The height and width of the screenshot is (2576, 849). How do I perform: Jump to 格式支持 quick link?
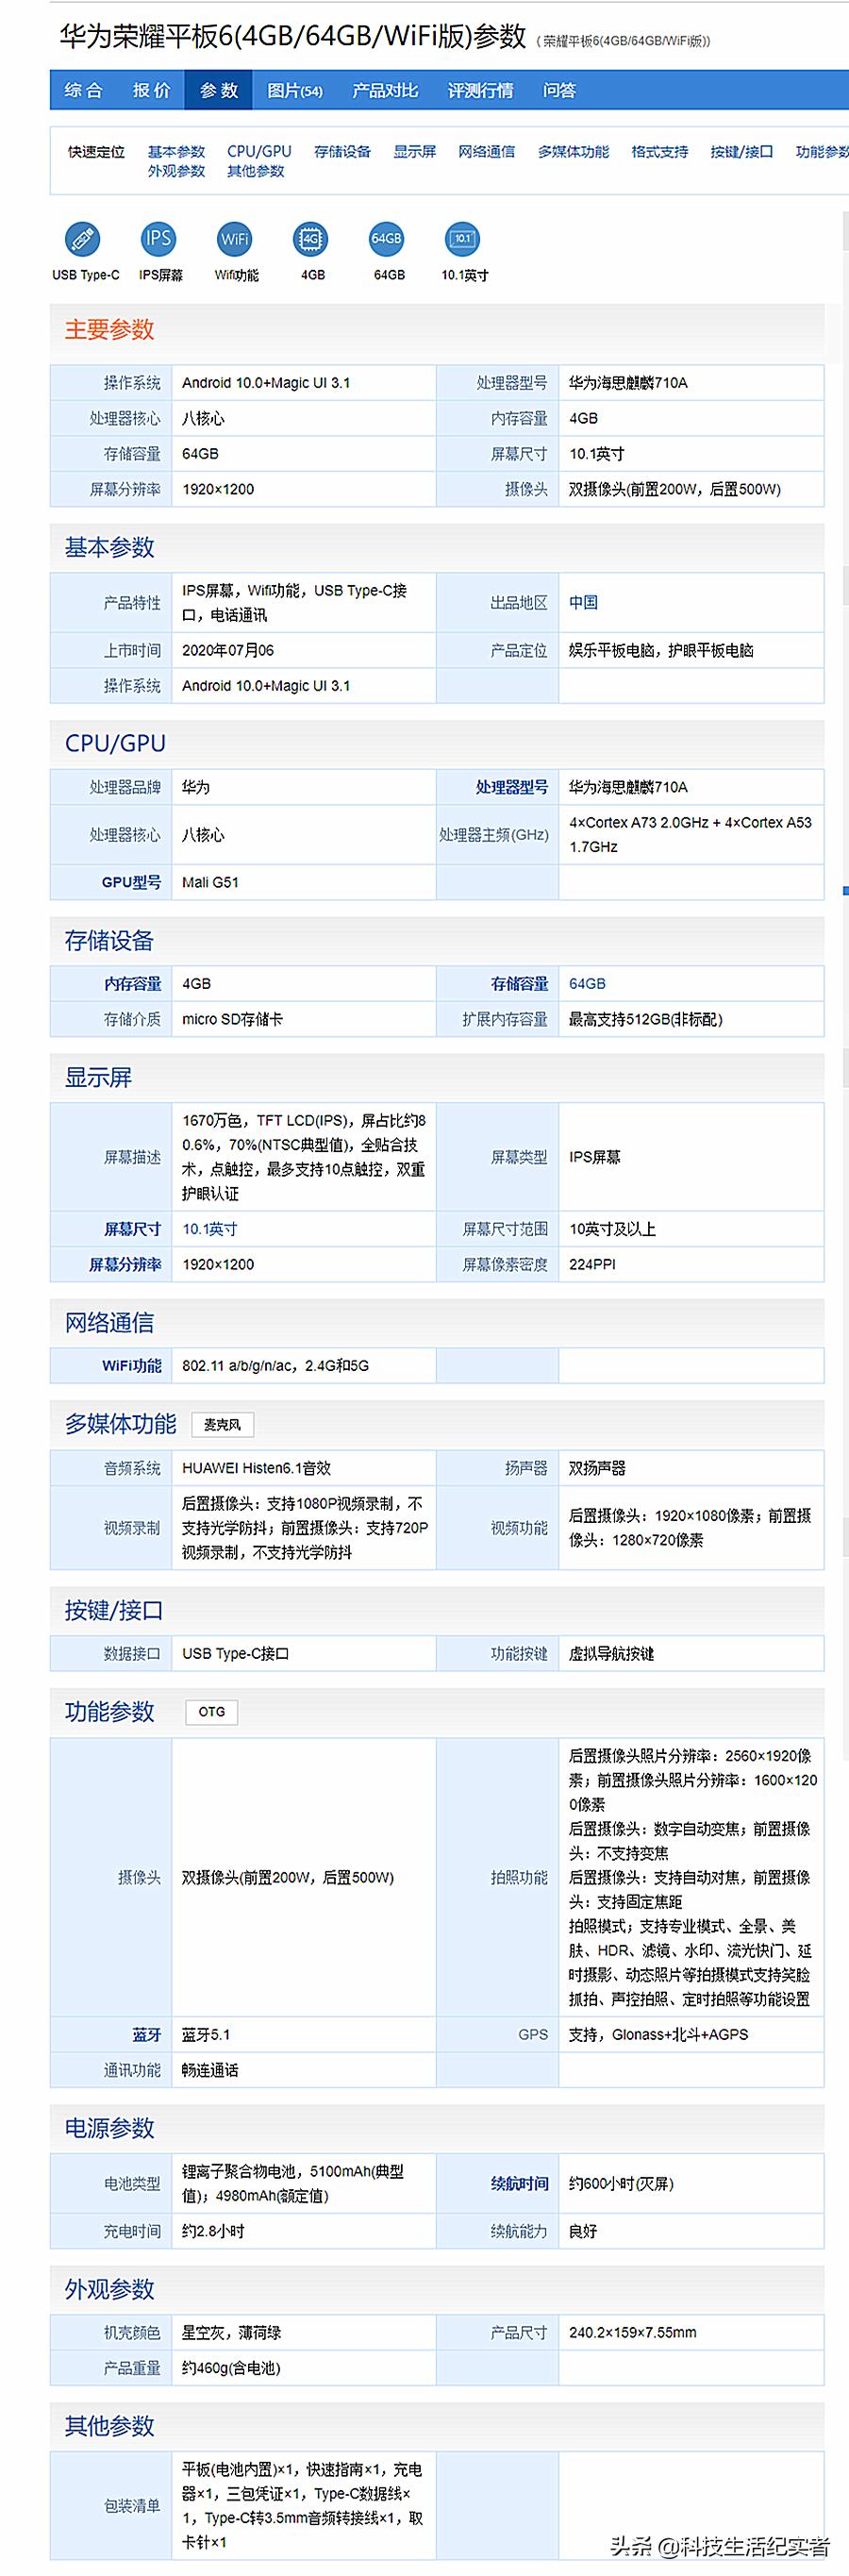660,152
